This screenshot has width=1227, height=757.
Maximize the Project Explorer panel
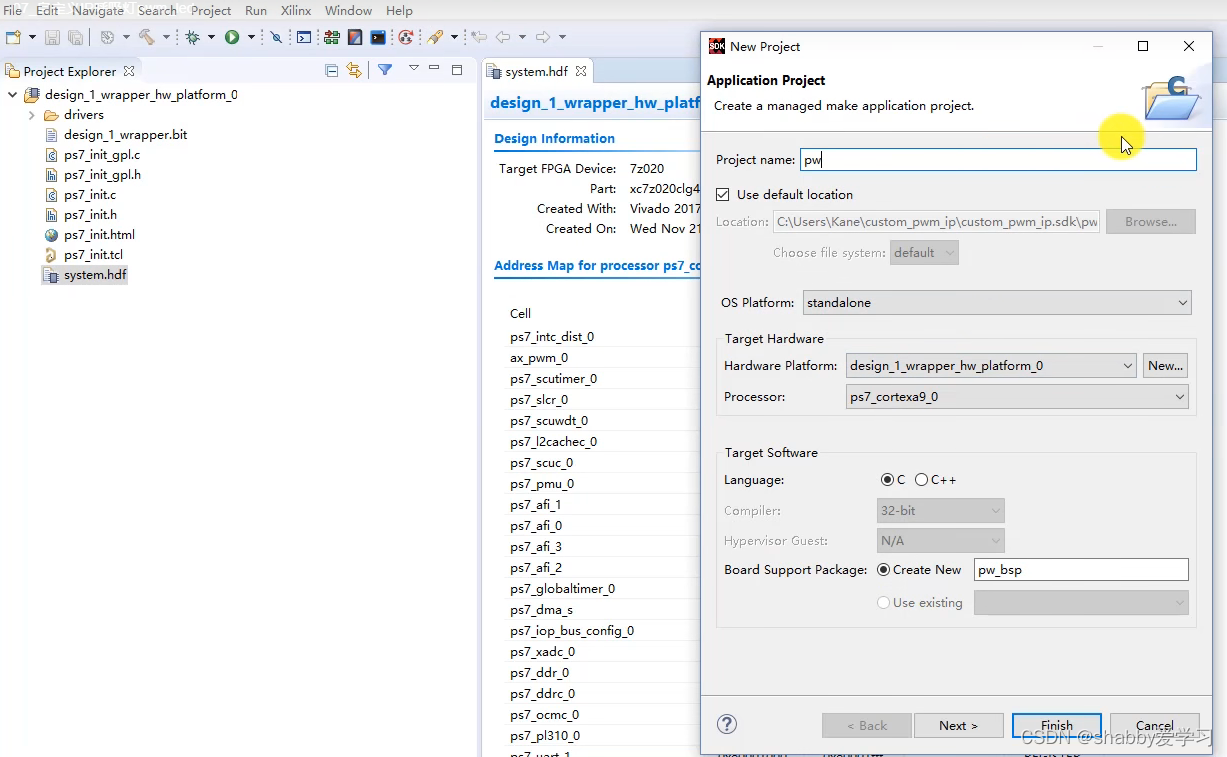(457, 70)
